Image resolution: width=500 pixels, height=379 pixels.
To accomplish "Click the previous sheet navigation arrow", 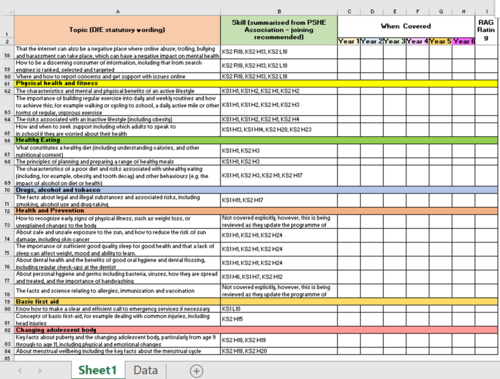I will pos(19,371).
